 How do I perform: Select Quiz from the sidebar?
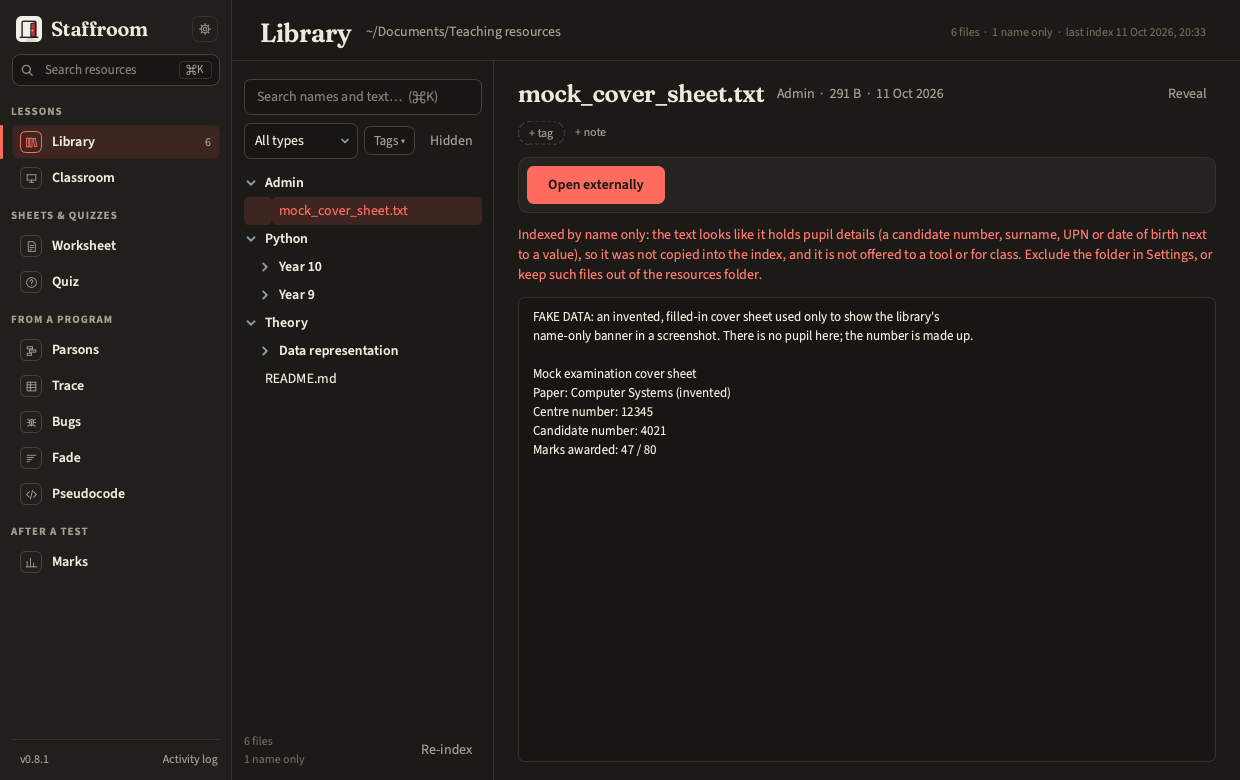coord(116,282)
